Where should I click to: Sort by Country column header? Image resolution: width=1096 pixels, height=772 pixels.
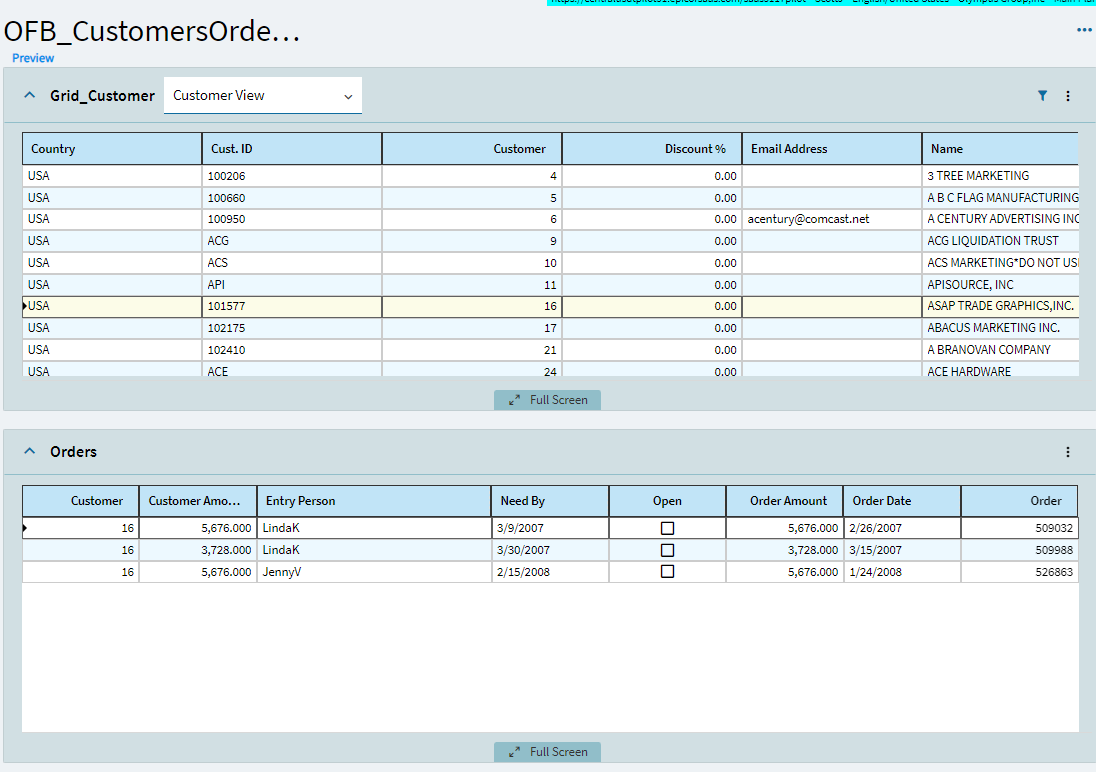112,149
